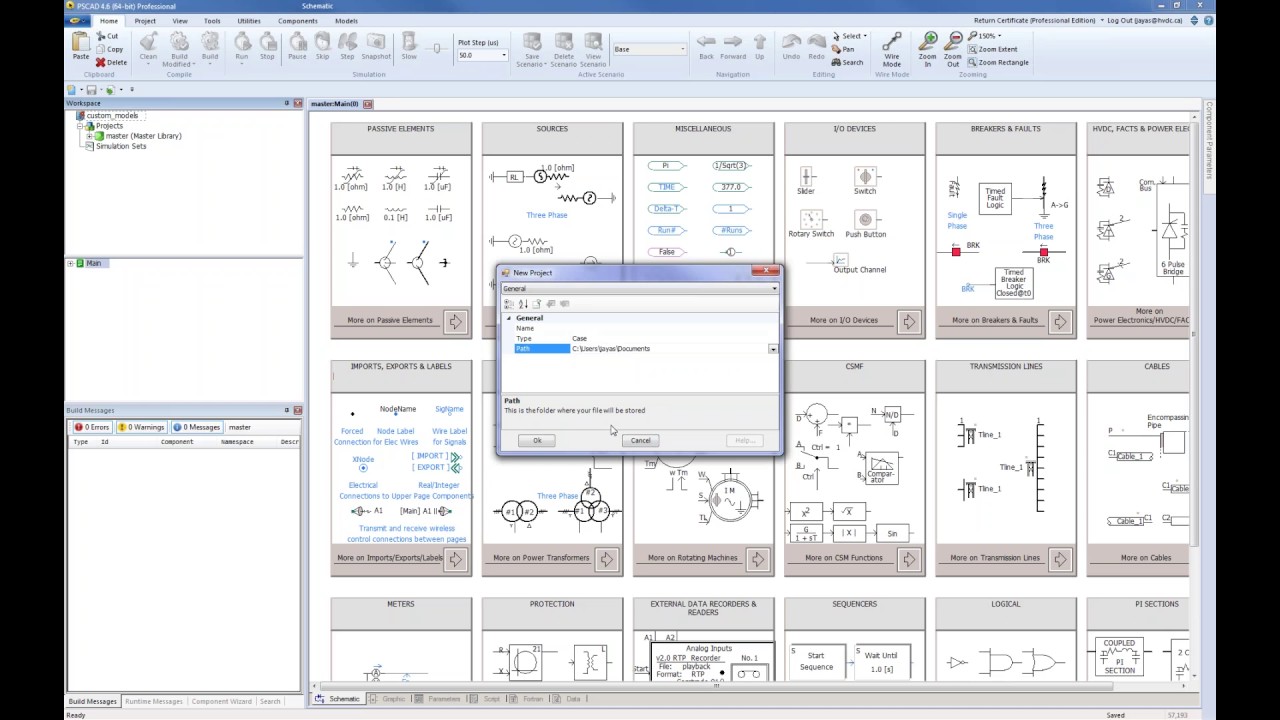Image resolution: width=1280 pixels, height=720 pixels.
Task: Open the Project ribbon tab
Action: [x=145, y=20]
